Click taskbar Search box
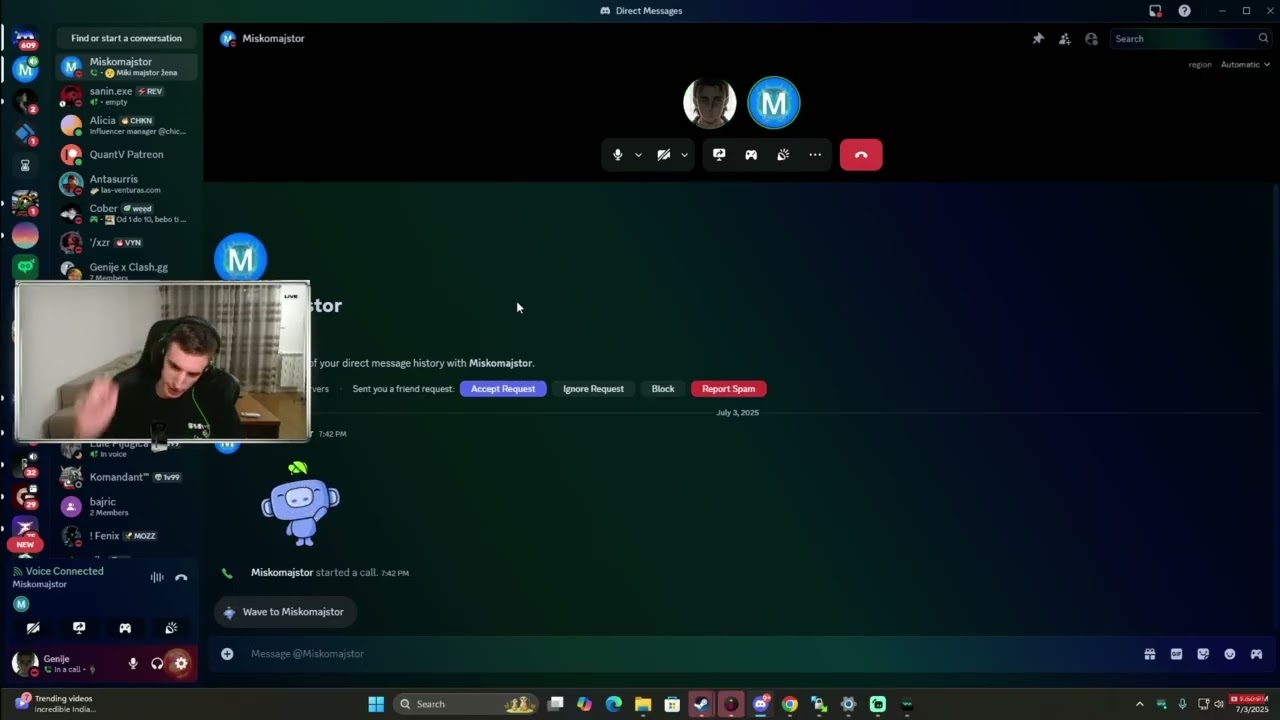 (464, 704)
